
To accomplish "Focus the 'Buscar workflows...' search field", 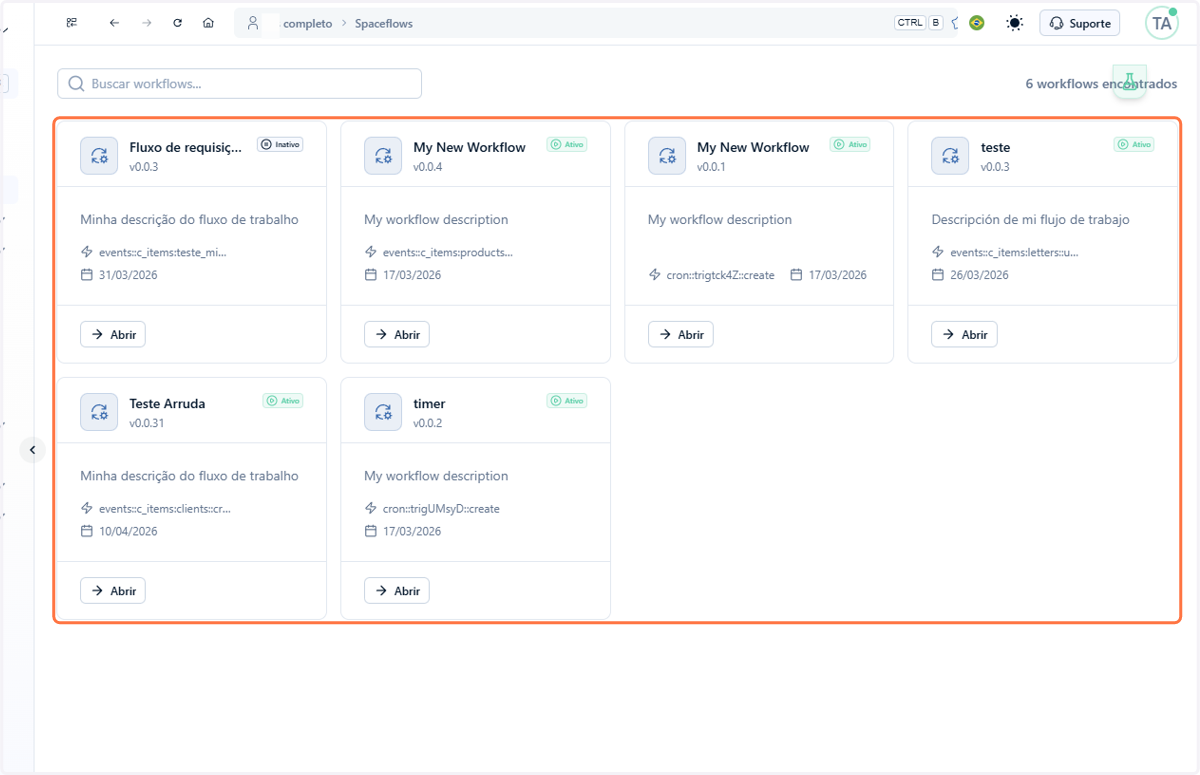I will click(240, 84).
